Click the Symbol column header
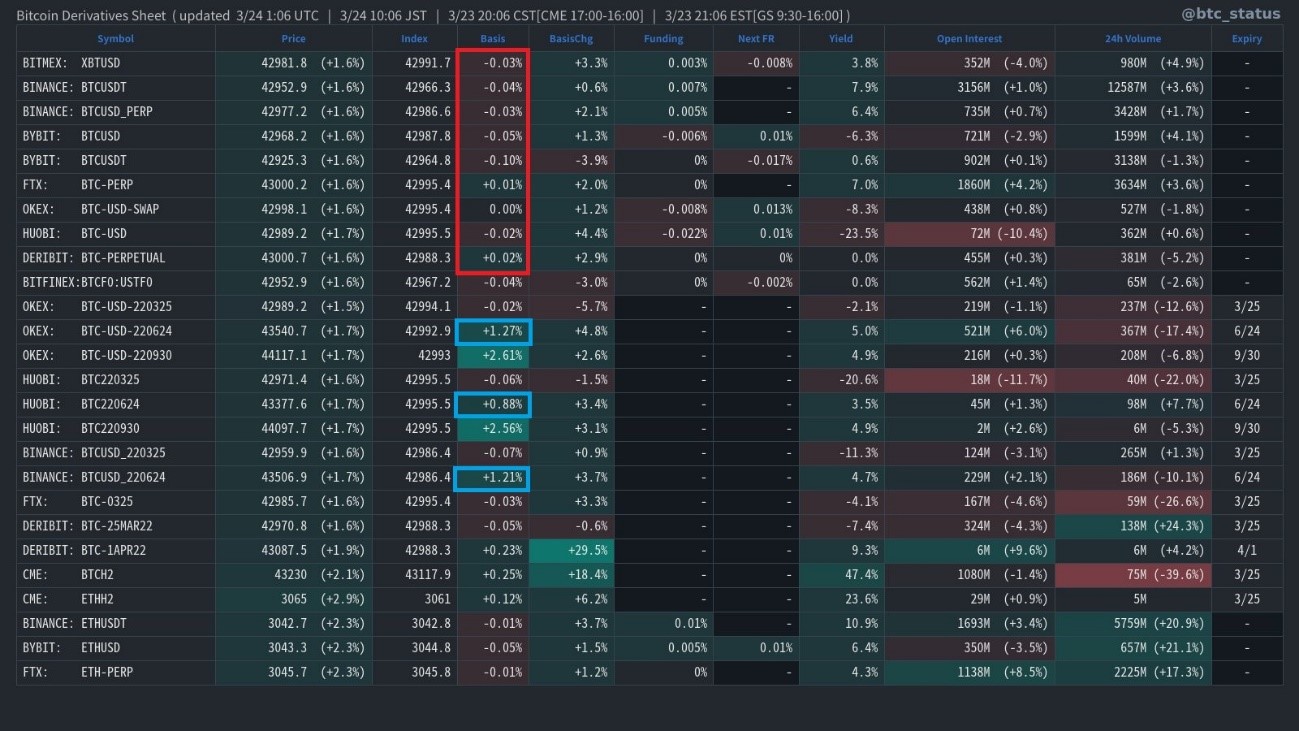 tap(115, 39)
